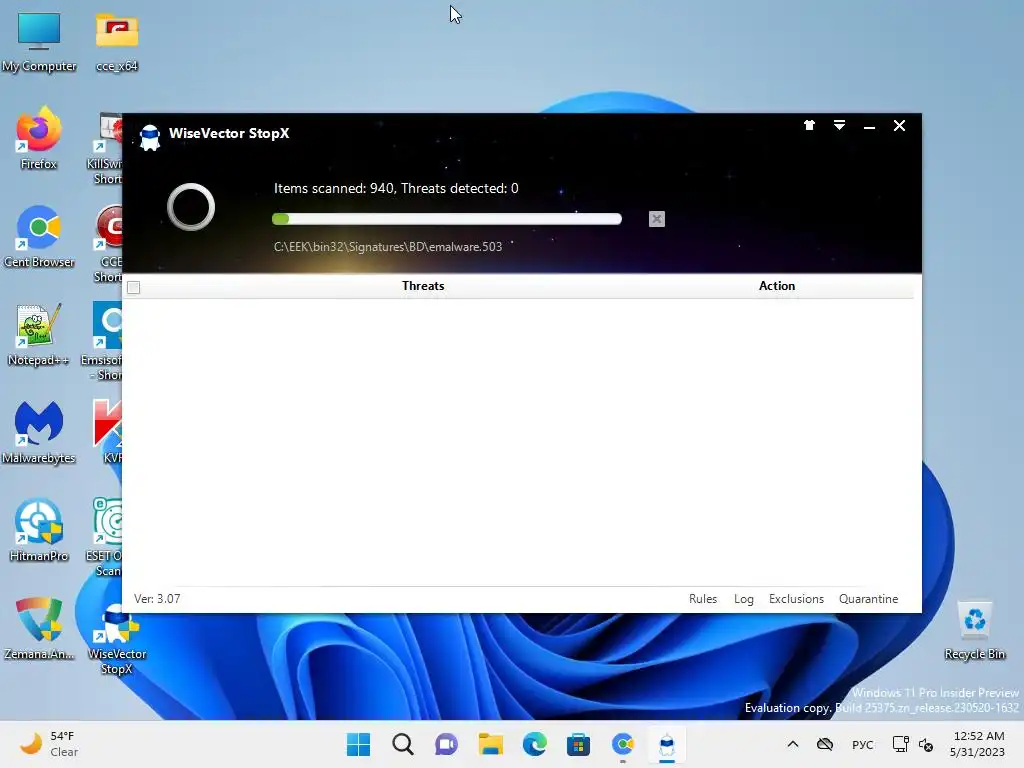Switch to Cent Browser in taskbar

[622, 744]
